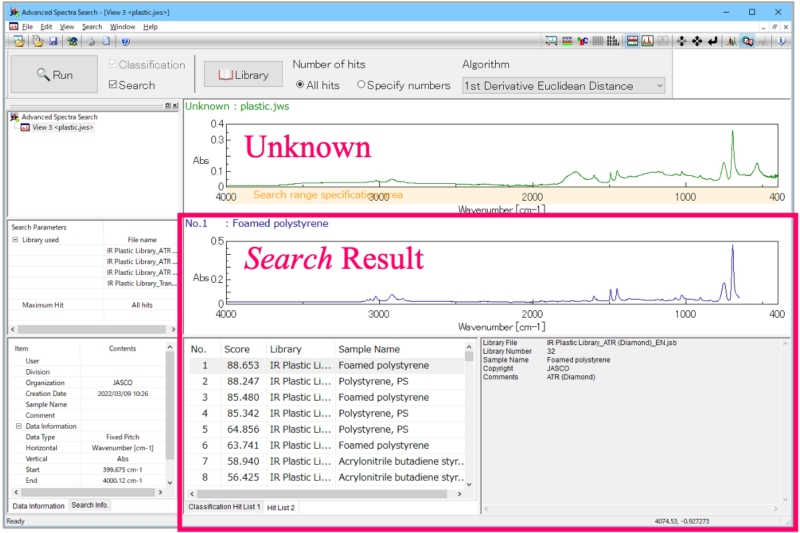This screenshot has width=800, height=533.
Task: Close the tree pane with its small X
Action: (175, 106)
